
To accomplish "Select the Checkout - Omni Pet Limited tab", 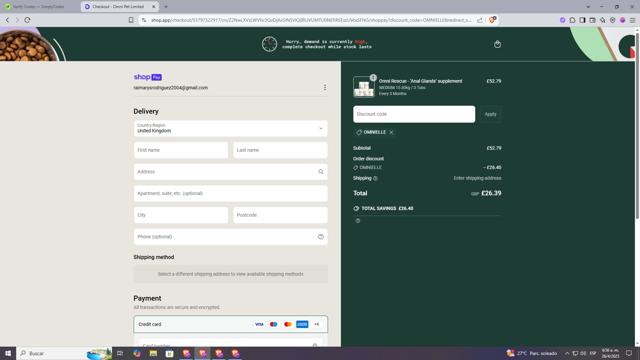I will point(118,7).
